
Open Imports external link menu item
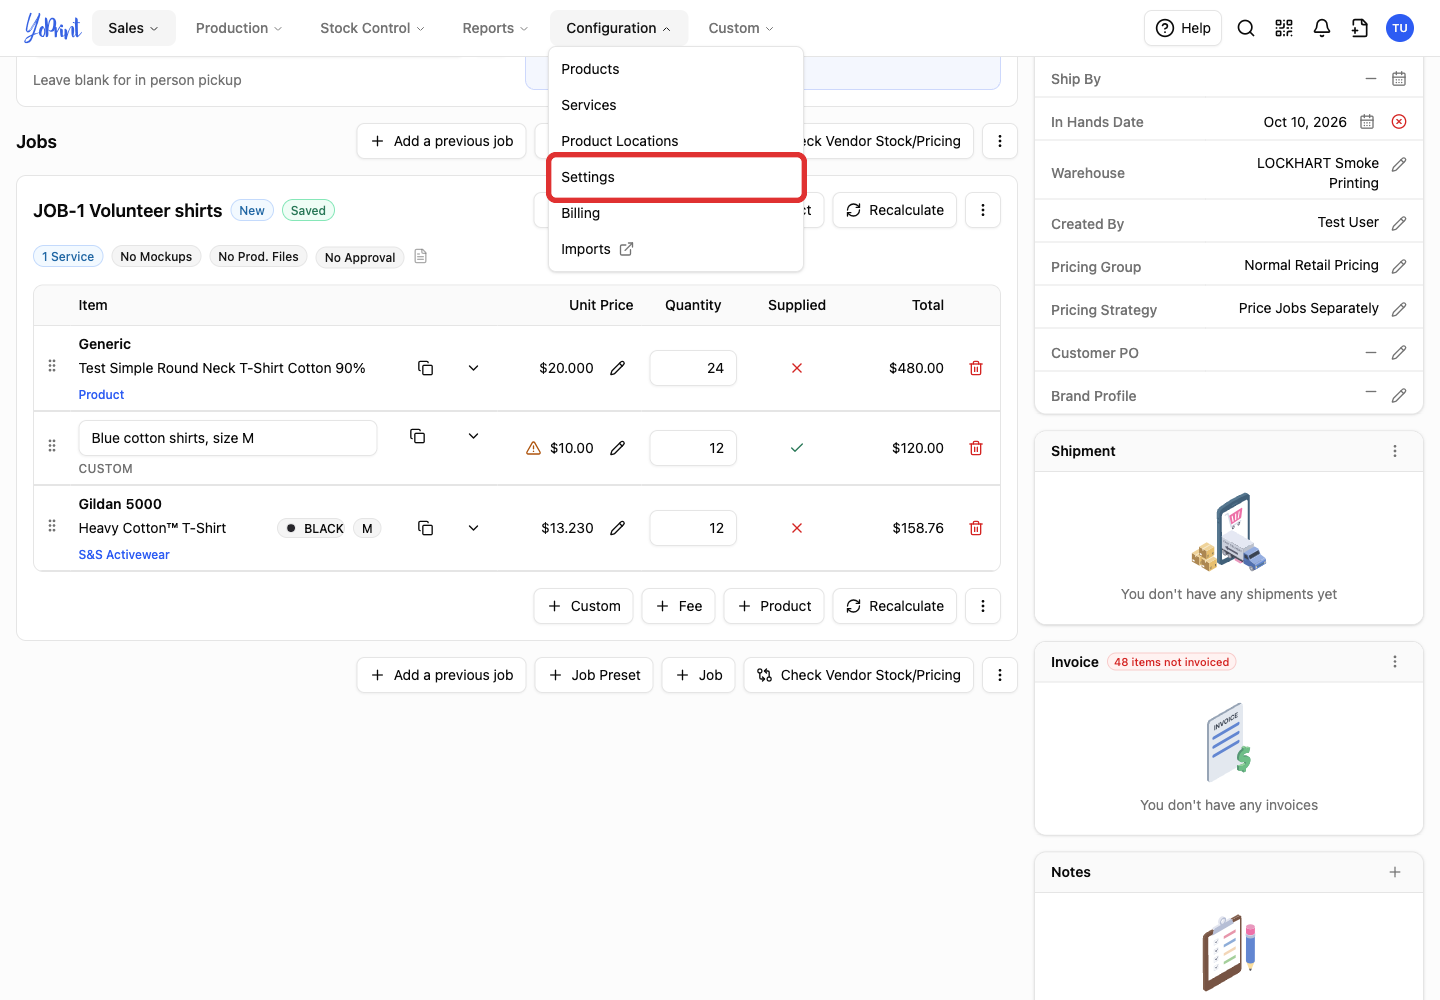(x=676, y=249)
